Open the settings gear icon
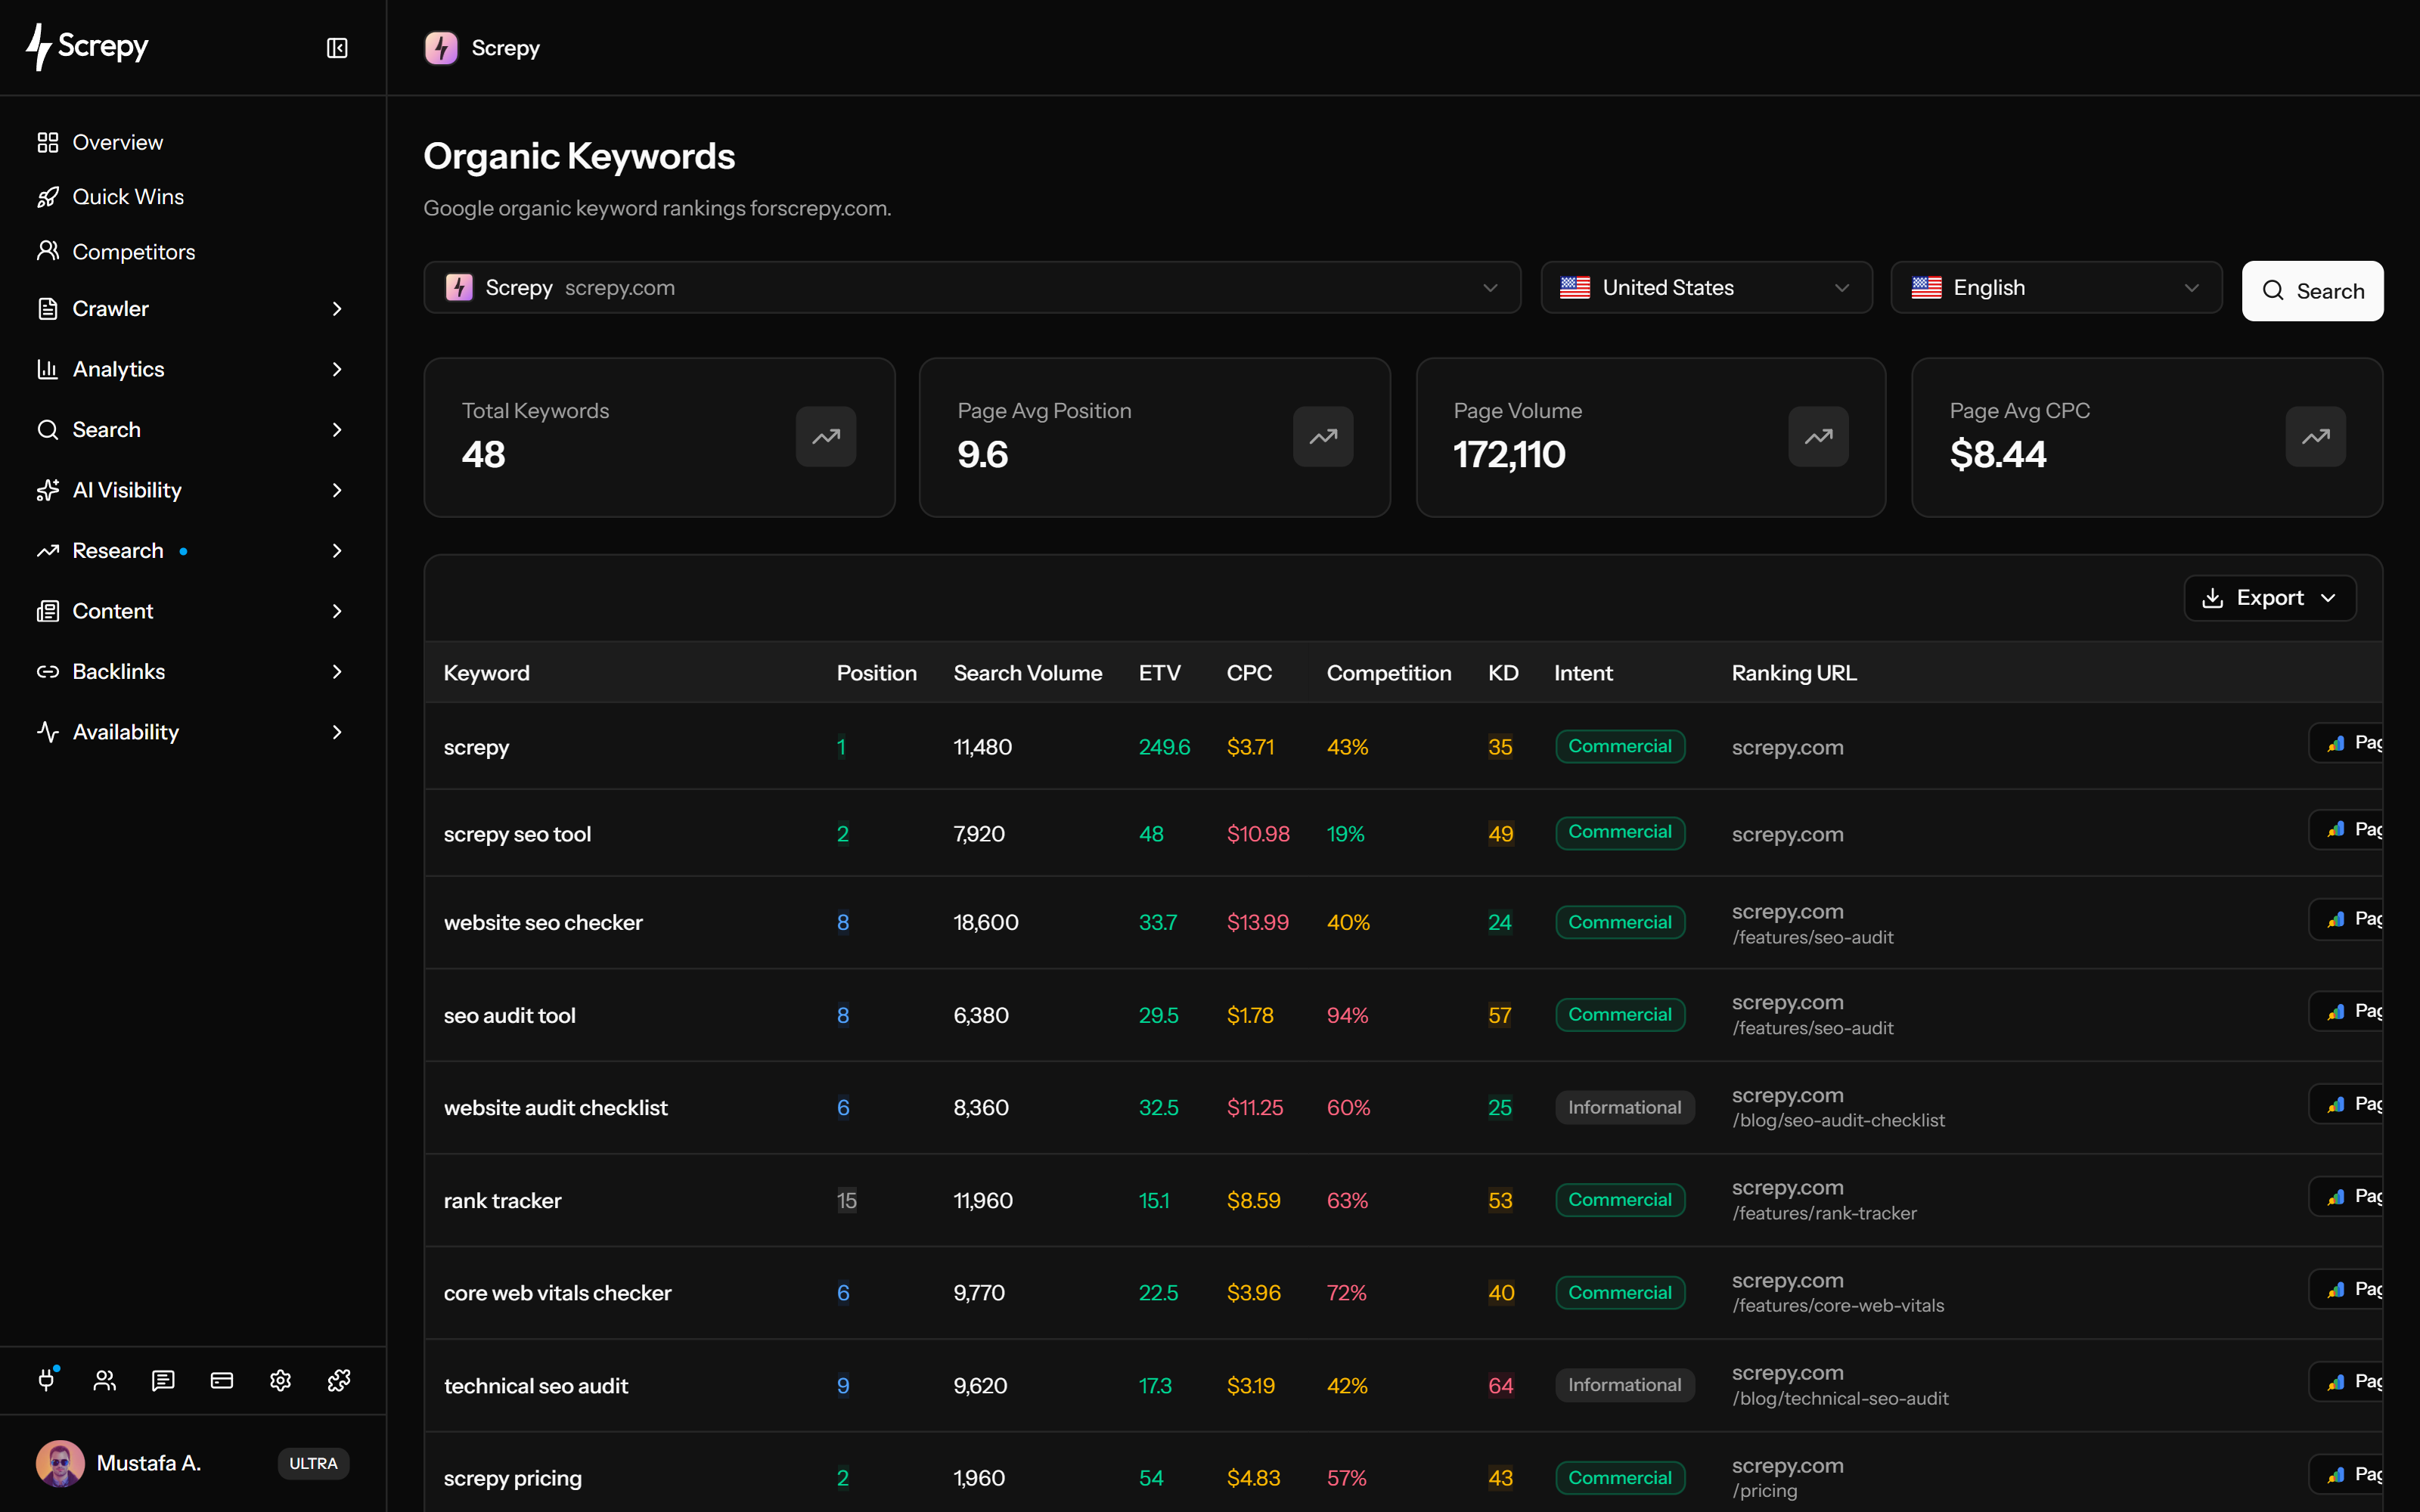The height and width of the screenshot is (1512, 2420). coord(280,1380)
